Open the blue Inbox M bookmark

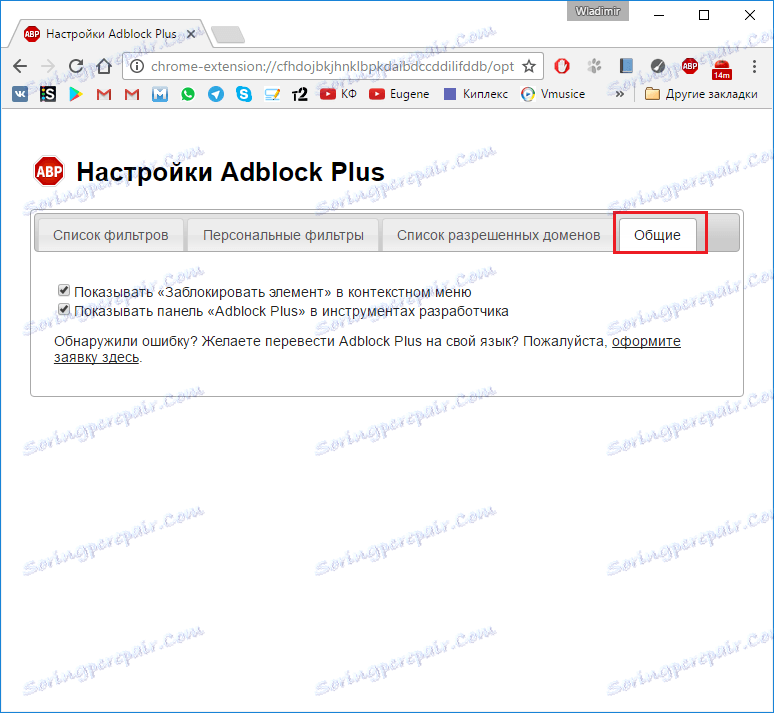pyautogui.click(x=159, y=94)
